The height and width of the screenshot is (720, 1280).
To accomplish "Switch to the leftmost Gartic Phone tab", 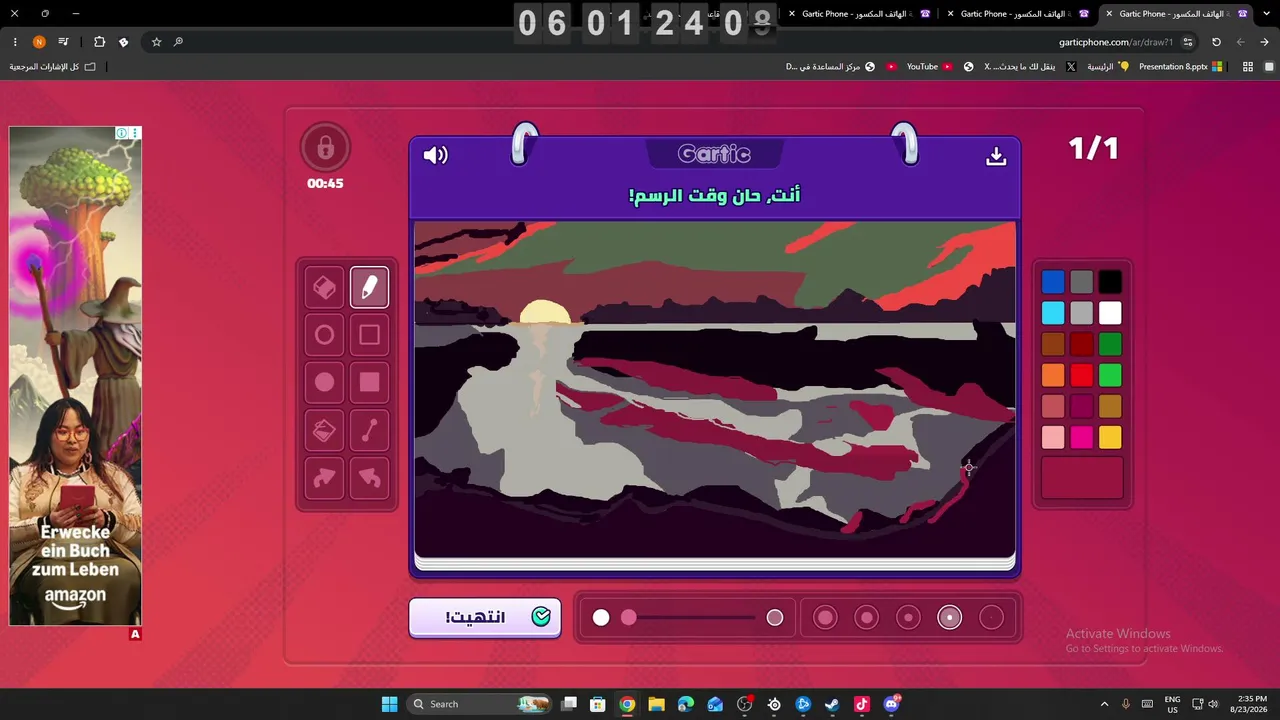I will point(861,14).
